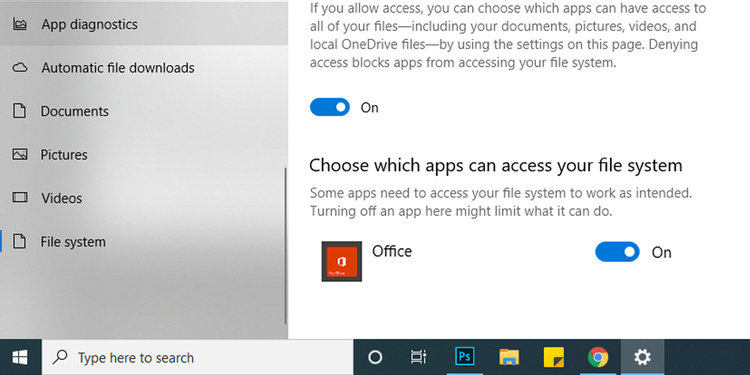This screenshot has height=375, width=750.
Task: Go to Documents privacy settings
Action: click(x=143, y=111)
